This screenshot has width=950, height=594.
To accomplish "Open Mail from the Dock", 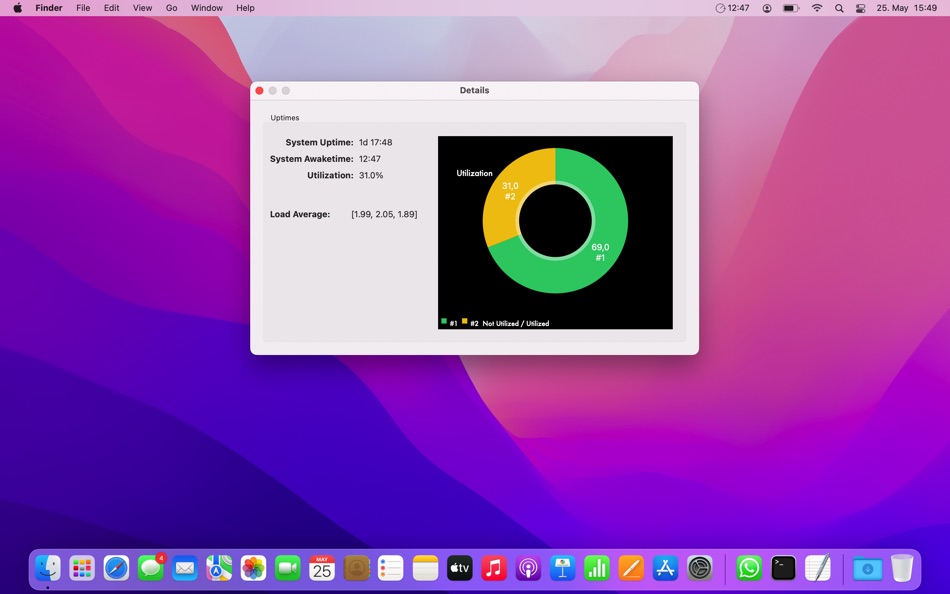I will [x=185, y=568].
